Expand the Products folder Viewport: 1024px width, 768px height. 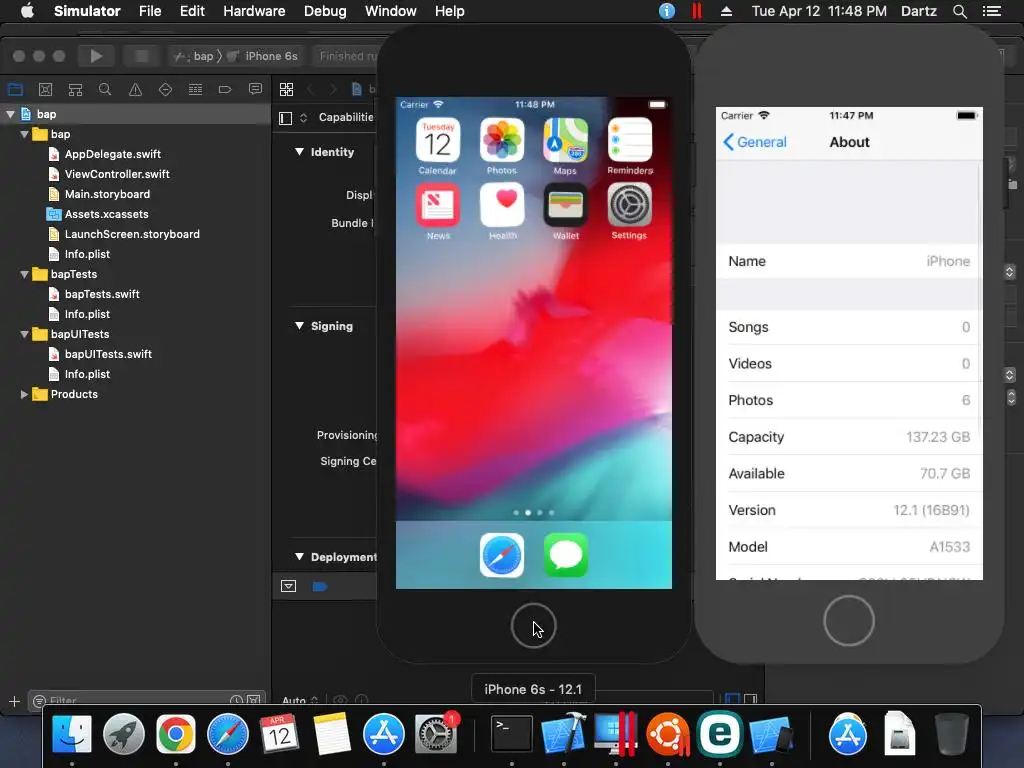pyautogui.click(x=24, y=394)
